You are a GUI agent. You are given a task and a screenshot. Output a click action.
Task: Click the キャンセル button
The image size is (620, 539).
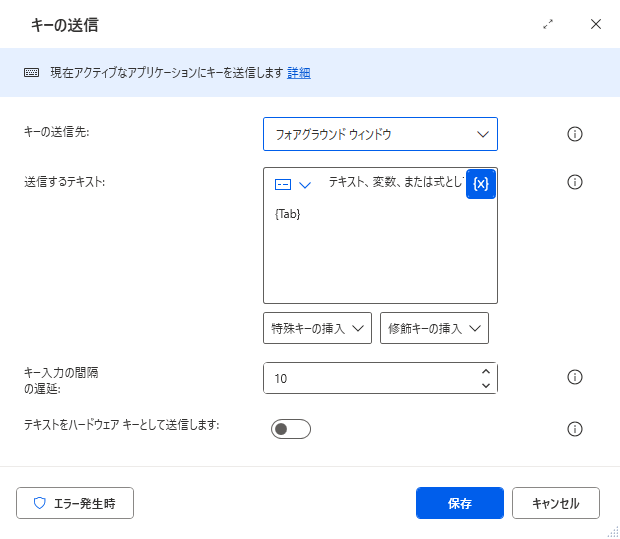(x=556, y=503)
